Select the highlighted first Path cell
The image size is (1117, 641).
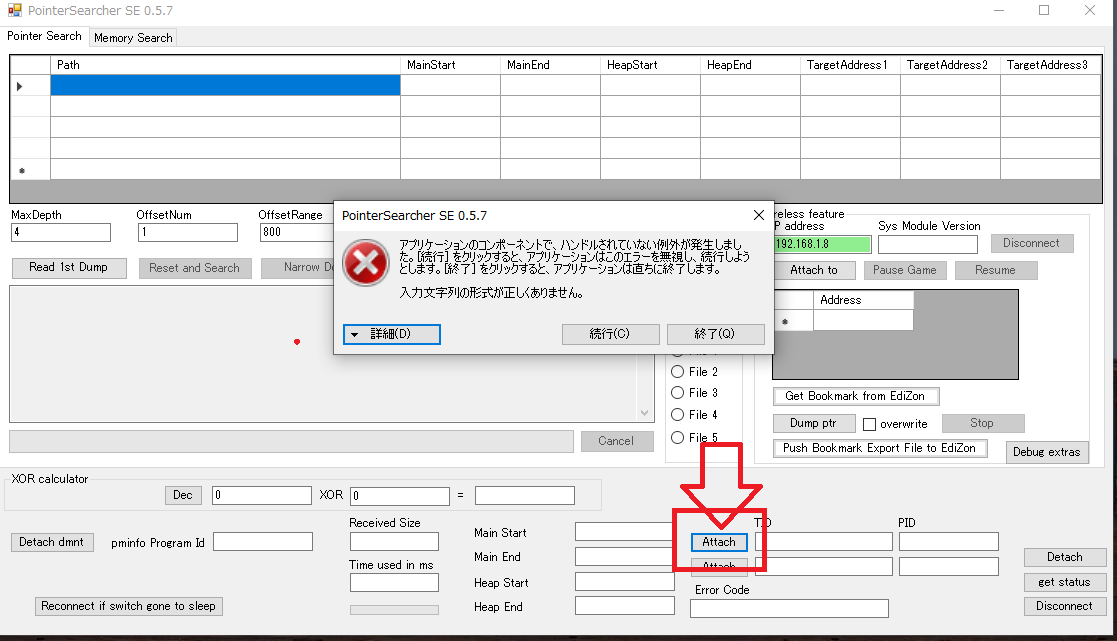[225, 85]
